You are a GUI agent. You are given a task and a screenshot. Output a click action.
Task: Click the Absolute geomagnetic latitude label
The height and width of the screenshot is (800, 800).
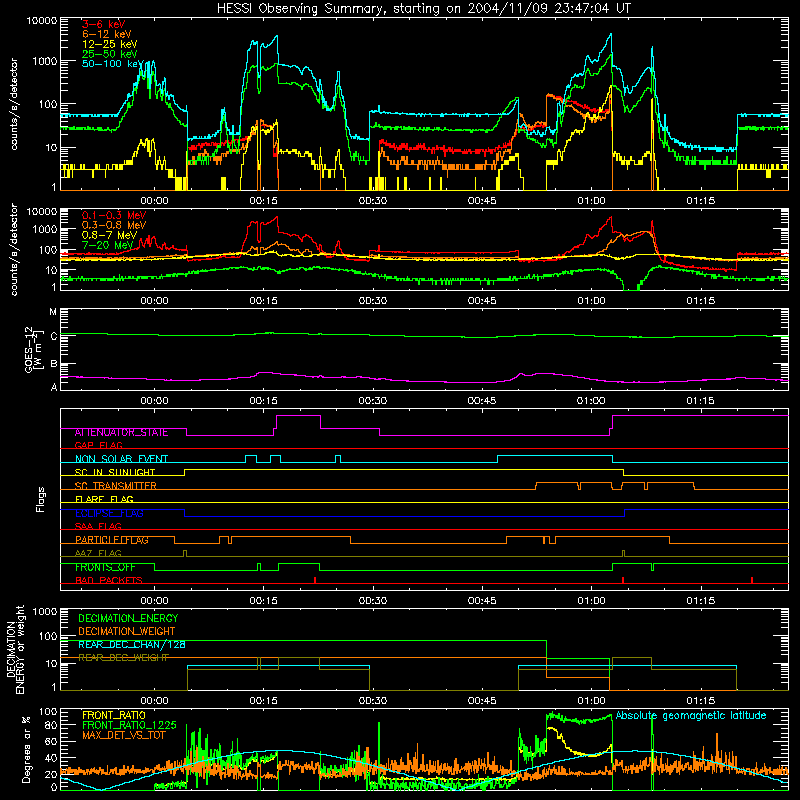click(x=691, y=715)
